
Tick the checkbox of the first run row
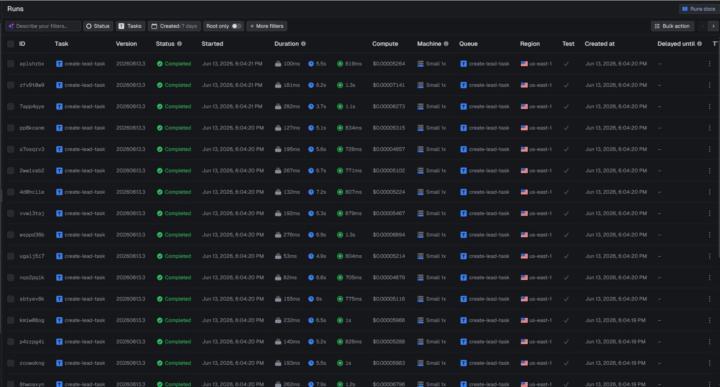(11, 64)
